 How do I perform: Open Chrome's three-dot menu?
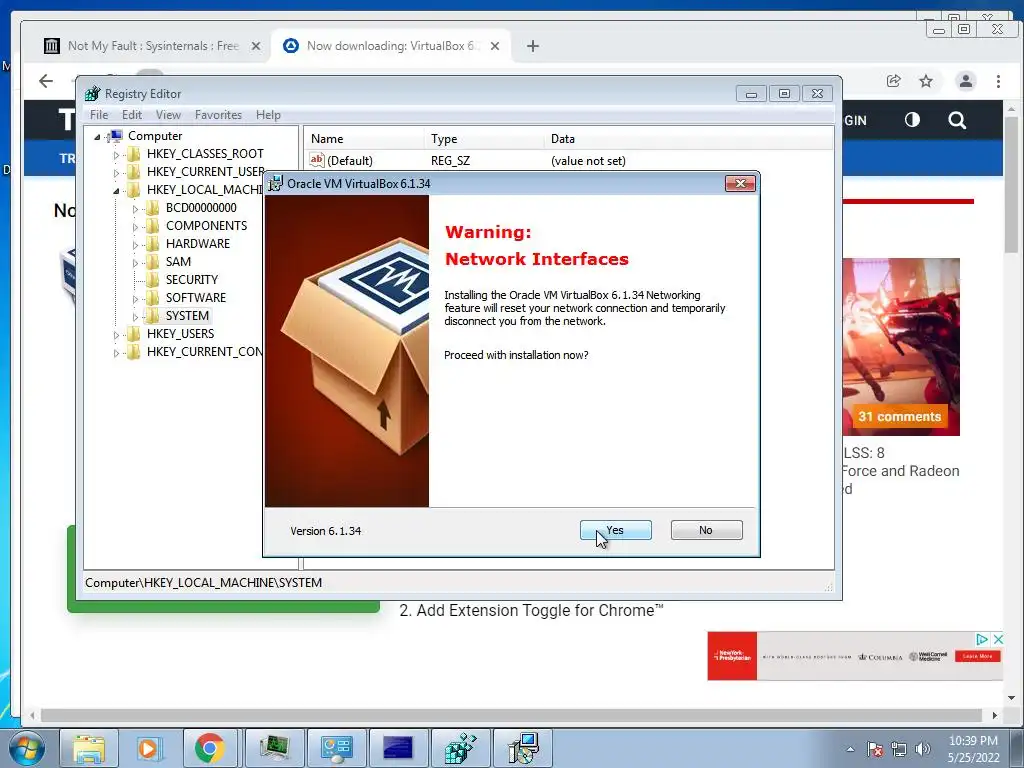(998, 81)
